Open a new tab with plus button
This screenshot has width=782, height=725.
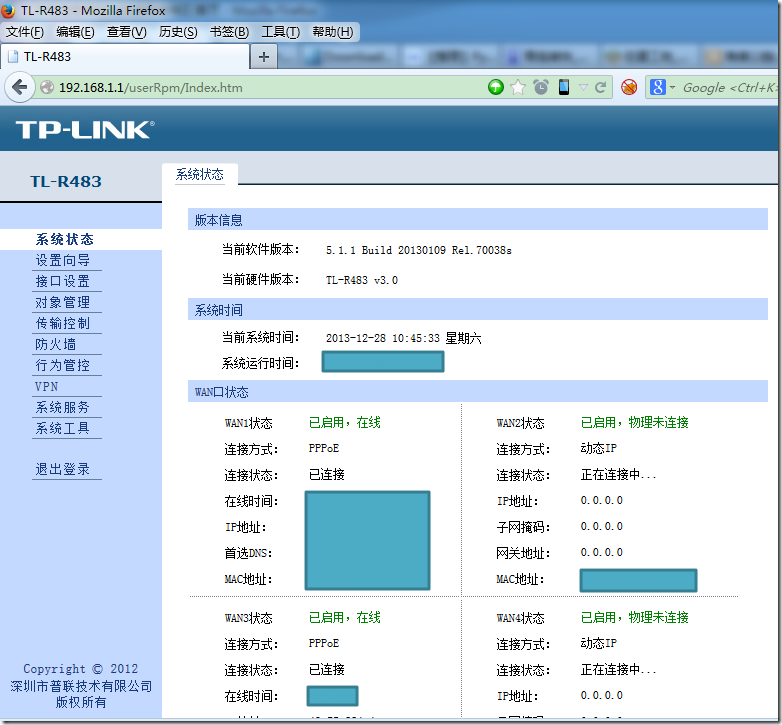[x=264, y=57]
